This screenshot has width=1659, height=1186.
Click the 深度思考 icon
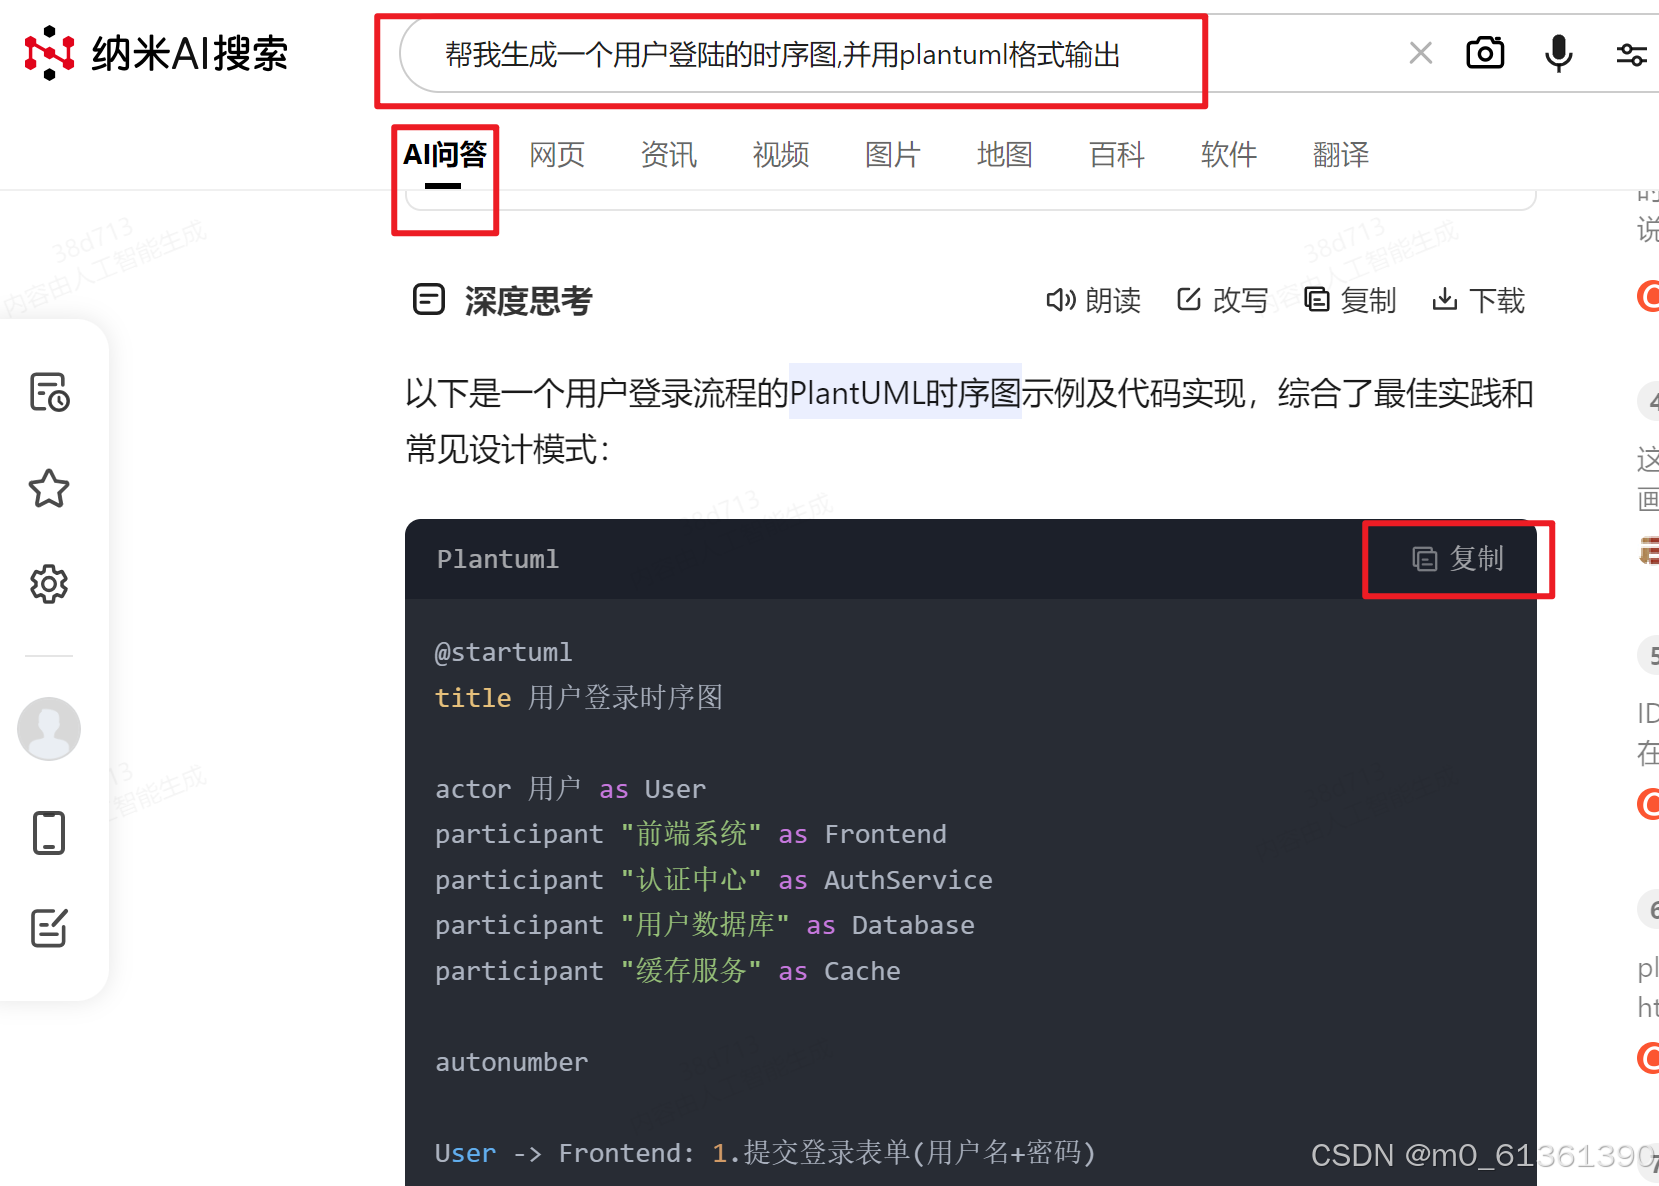click(429, 299)
